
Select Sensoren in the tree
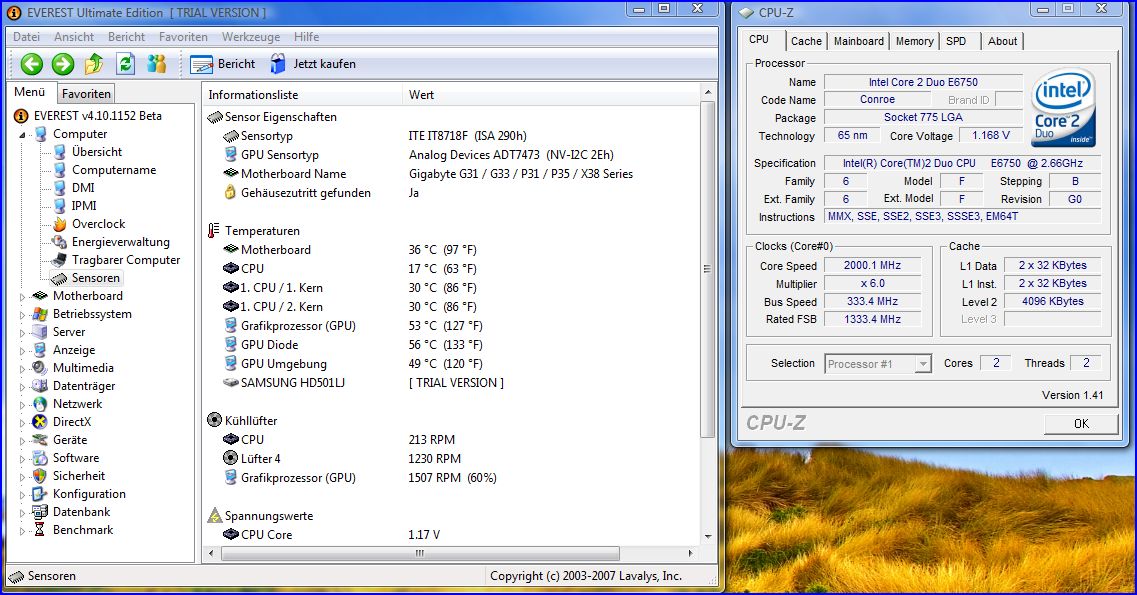click(x=95, y=278)
